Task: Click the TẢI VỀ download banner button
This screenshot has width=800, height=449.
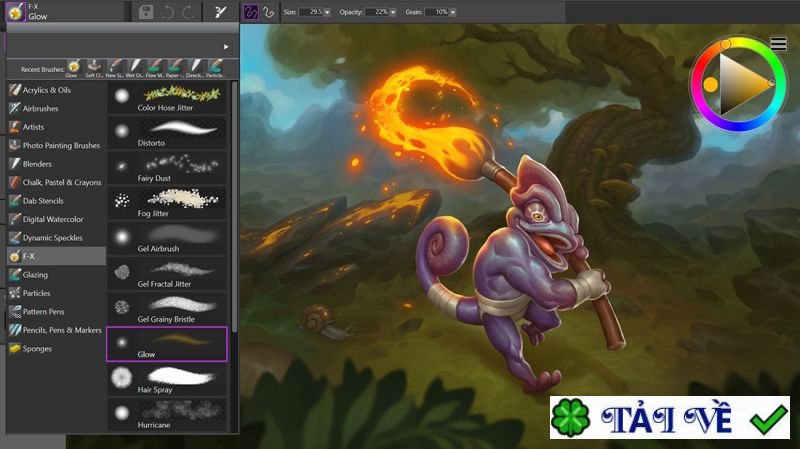Action: click(669, 417)
